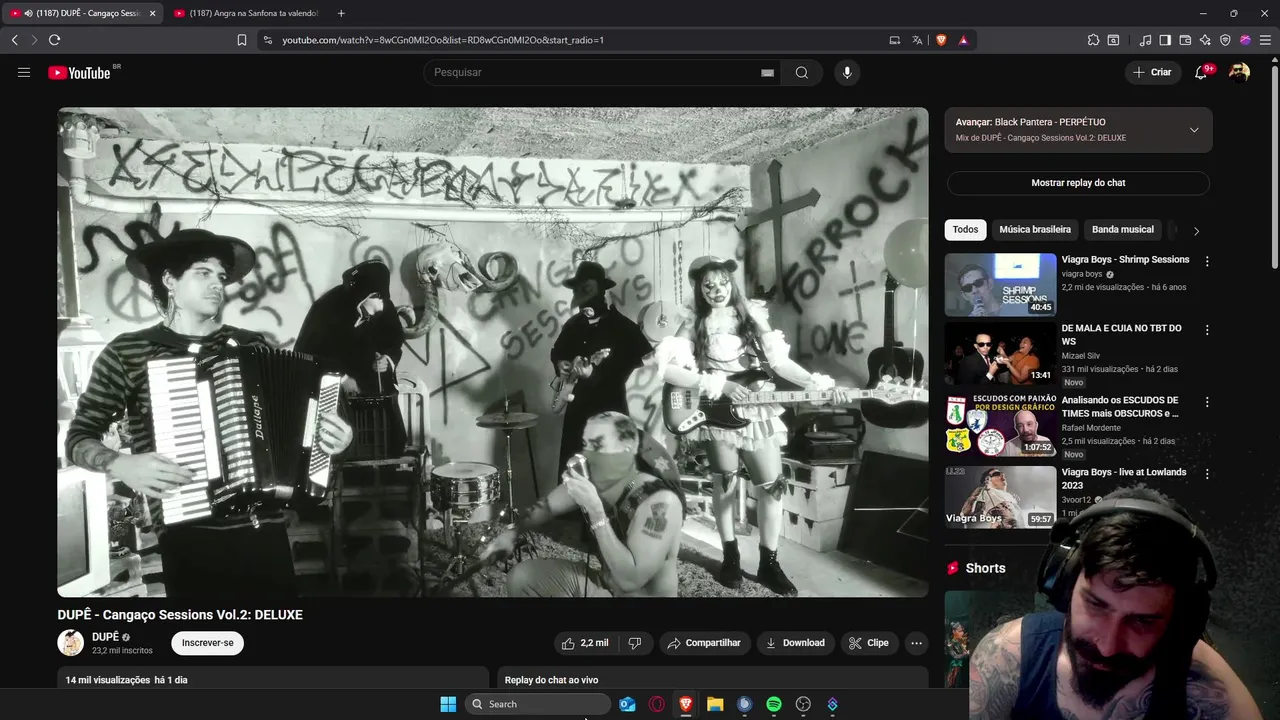Start voice search with the microphone

(x=847, y=72)
